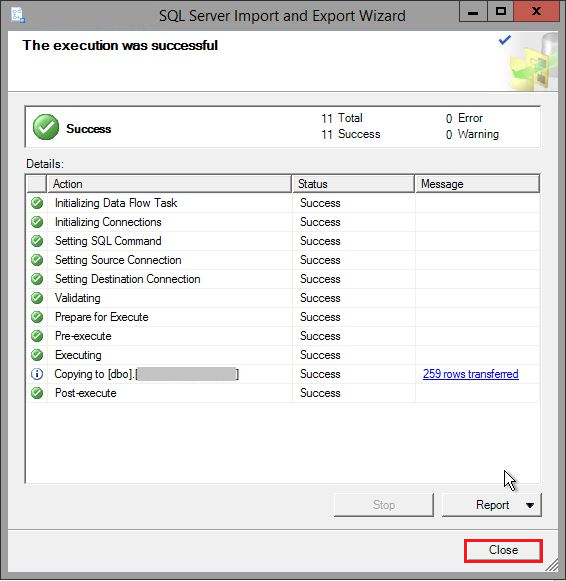Image resolution: width=566 pixels, height=581 pixels.
Task: Click the large green Success icon
Action: click(46, 127)
